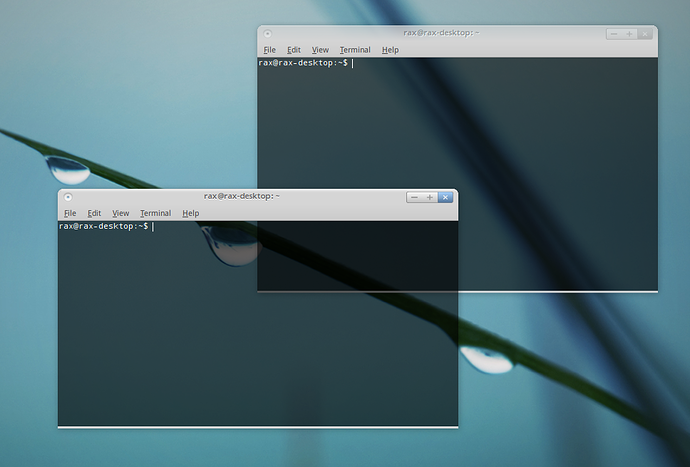Click title text of front terminal window
The width and height of the screenshot is (690, 467).
tap(242, 196)
